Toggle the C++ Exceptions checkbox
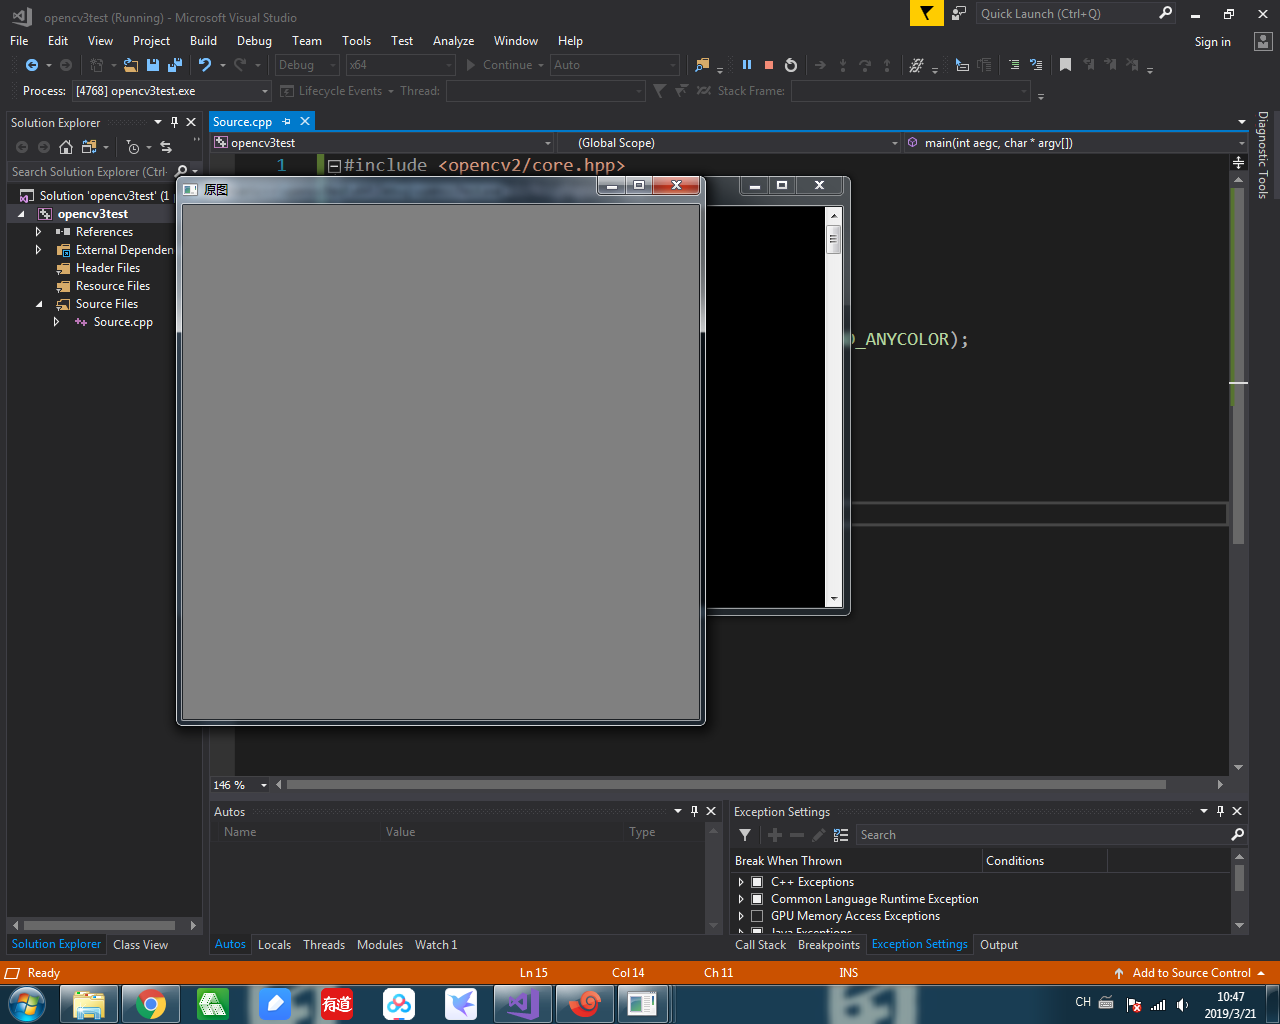This screenshot has height=1024, width=1280. click(x=757, y=882)
